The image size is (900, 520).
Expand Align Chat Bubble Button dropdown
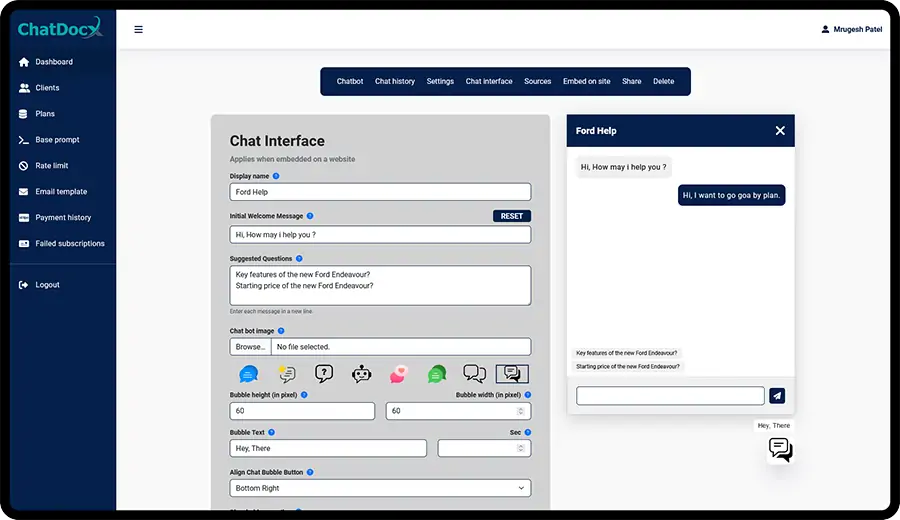click(x=380, y=488)
